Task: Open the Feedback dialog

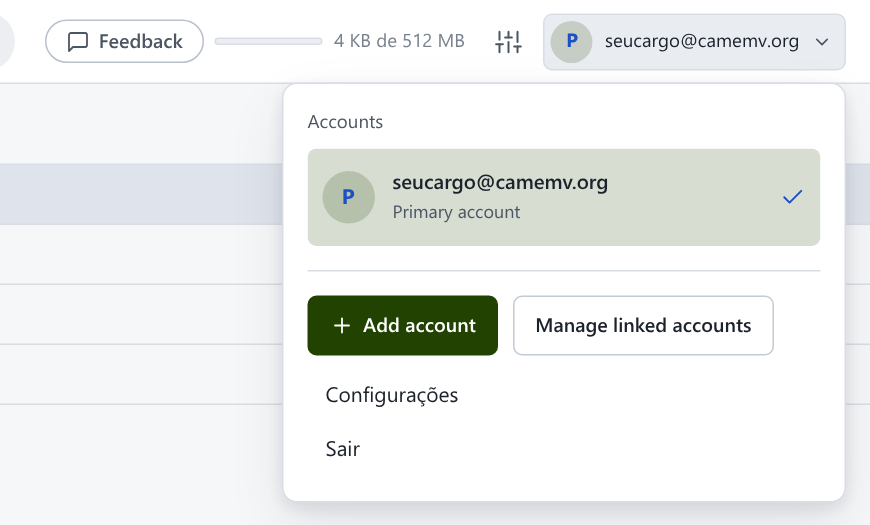Action: (124, 41)
